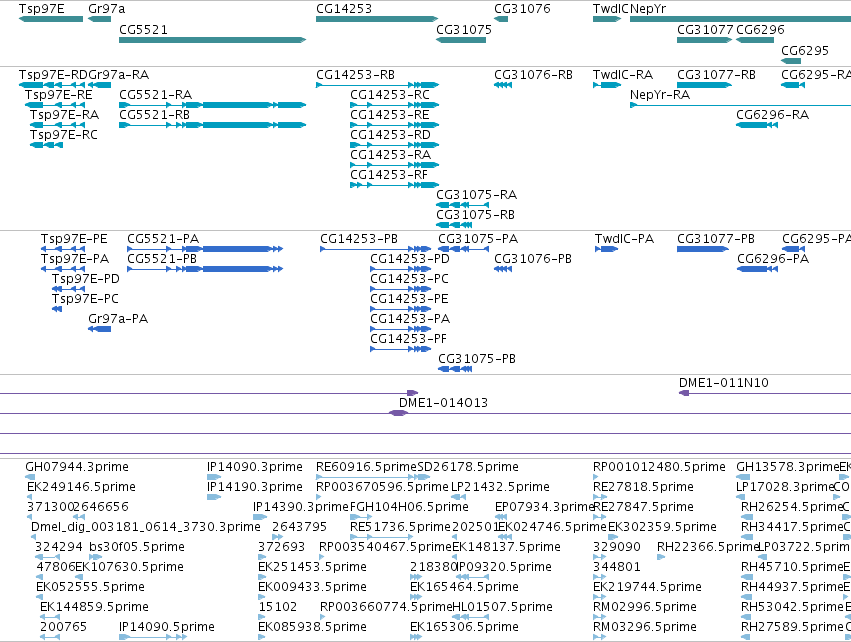Click EST label HL01507.5prime
851x642 pixels.
pos(503,607)
